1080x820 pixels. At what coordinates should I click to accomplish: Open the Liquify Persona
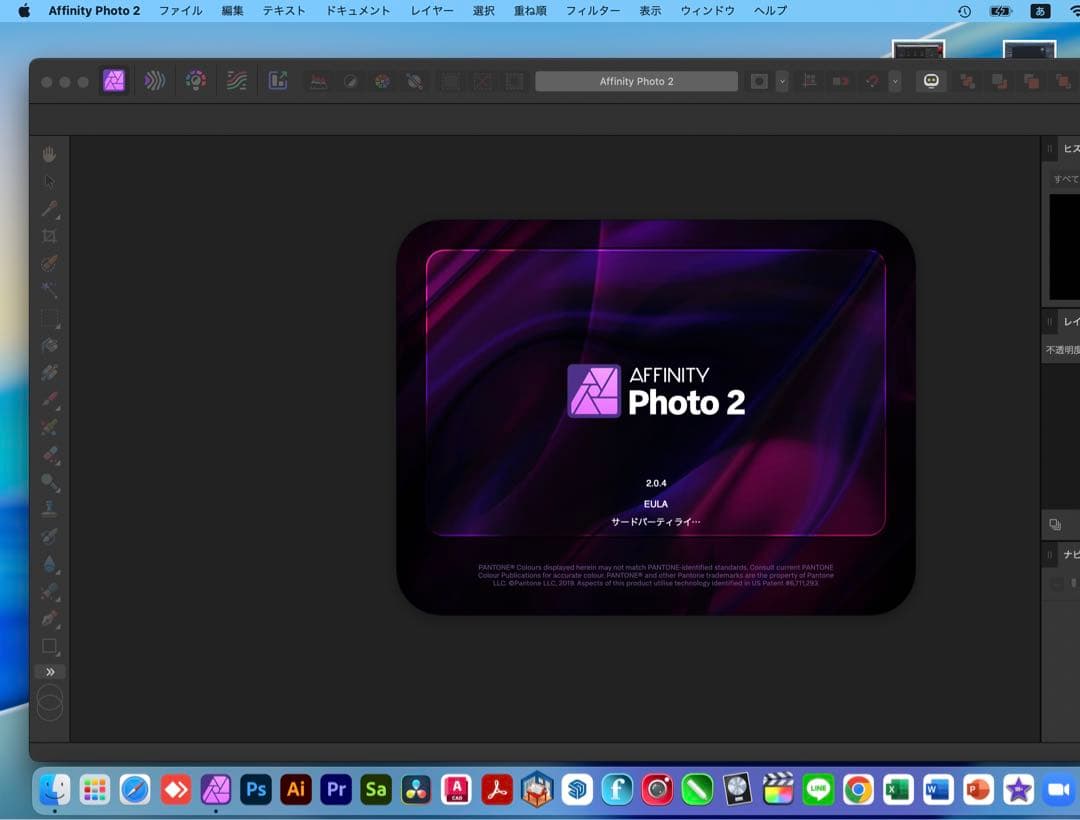click(154, 81)
